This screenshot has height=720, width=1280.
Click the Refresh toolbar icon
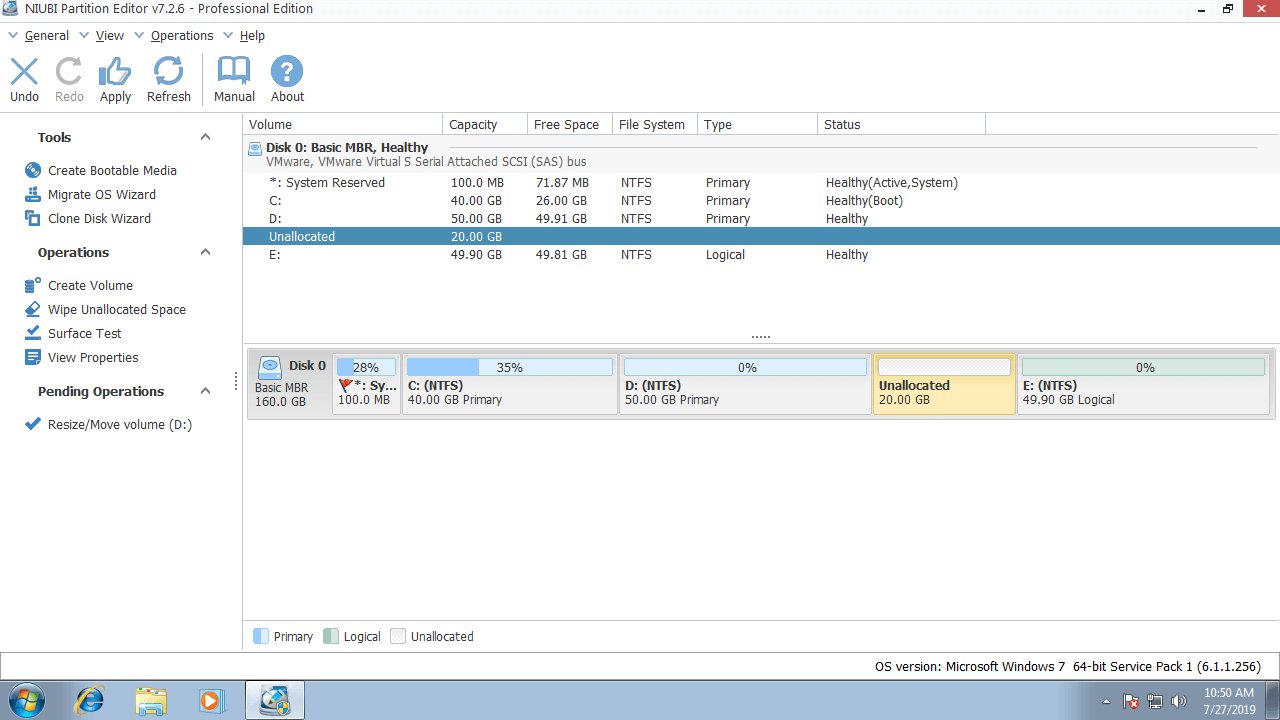point(168,73)
